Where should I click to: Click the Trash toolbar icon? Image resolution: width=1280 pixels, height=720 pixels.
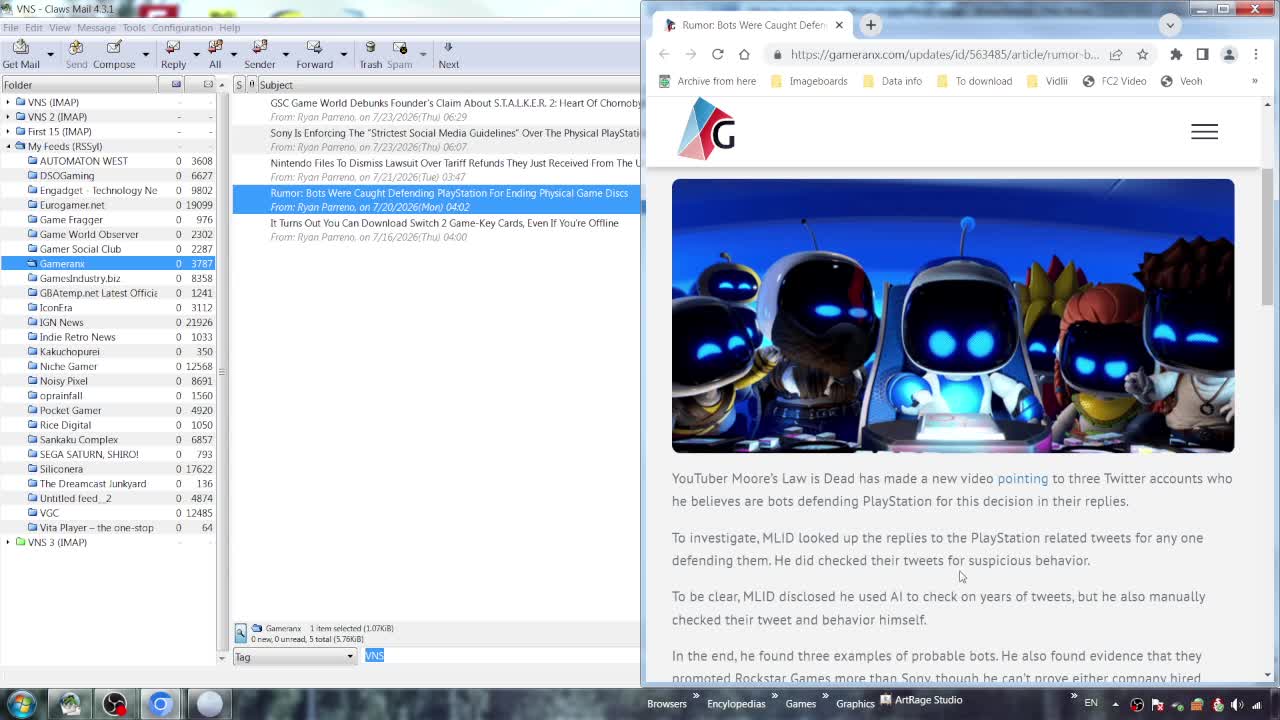371,55
